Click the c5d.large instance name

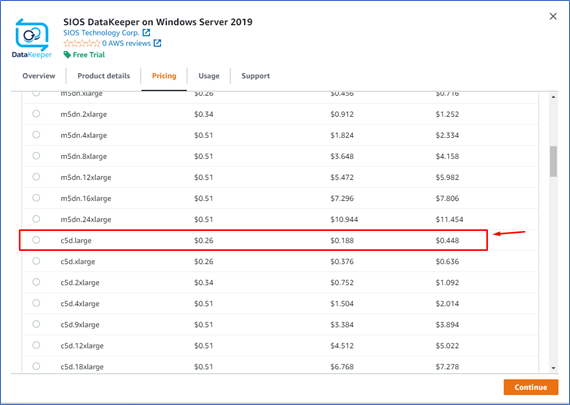point(76,241)
